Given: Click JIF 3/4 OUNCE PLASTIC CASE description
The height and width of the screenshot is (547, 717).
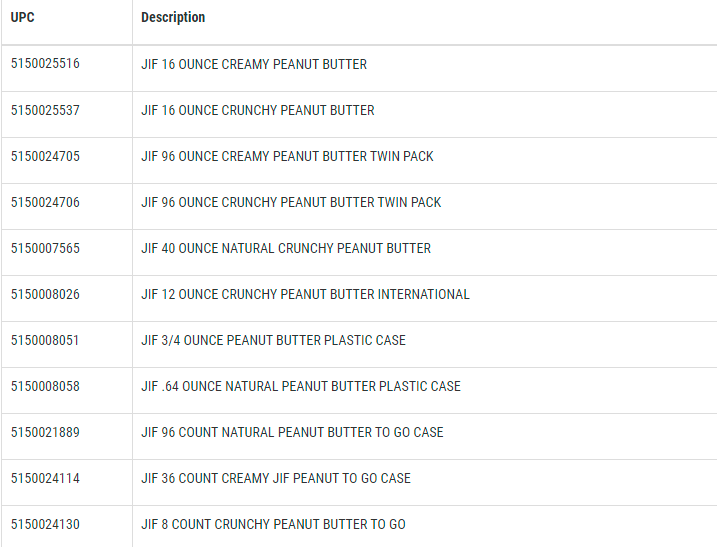Looking at the screenshot, I should pyautogui.click(x=273, y=340).
